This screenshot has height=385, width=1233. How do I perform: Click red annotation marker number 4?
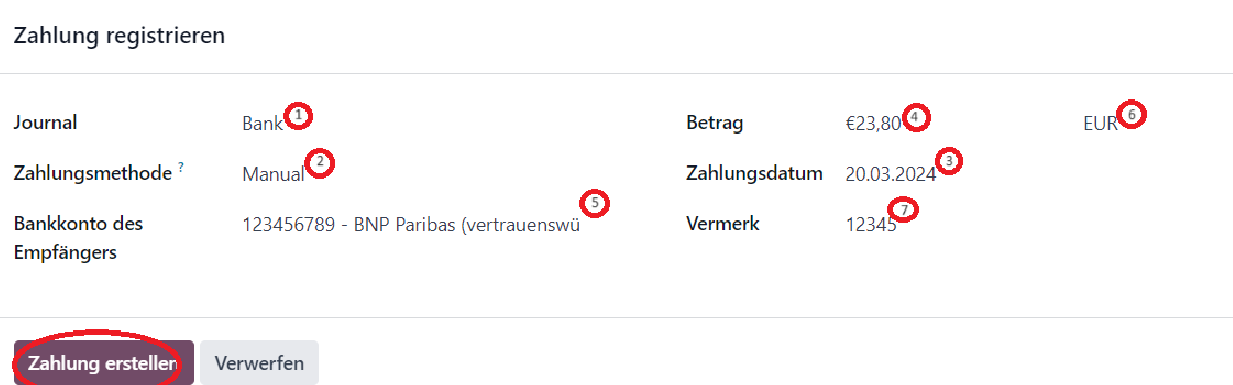pyautogui.click(x=915, y=115)
